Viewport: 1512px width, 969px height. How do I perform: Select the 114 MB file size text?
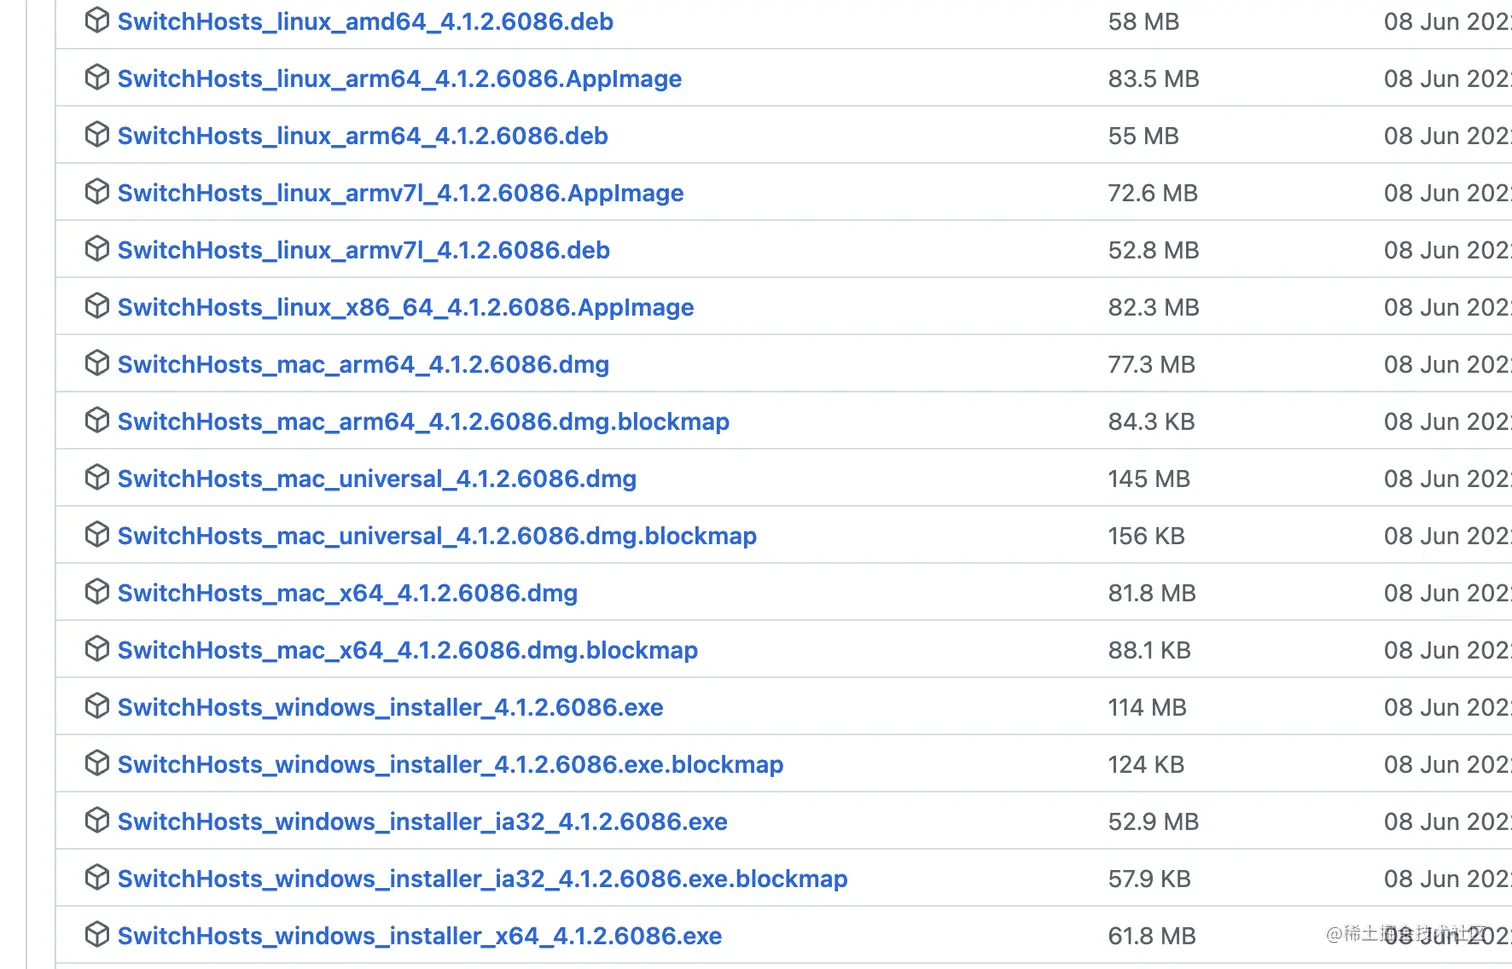point(1147,706)
